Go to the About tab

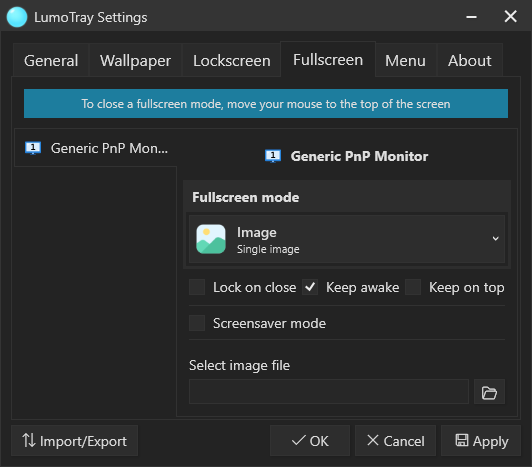coord(470,61)
